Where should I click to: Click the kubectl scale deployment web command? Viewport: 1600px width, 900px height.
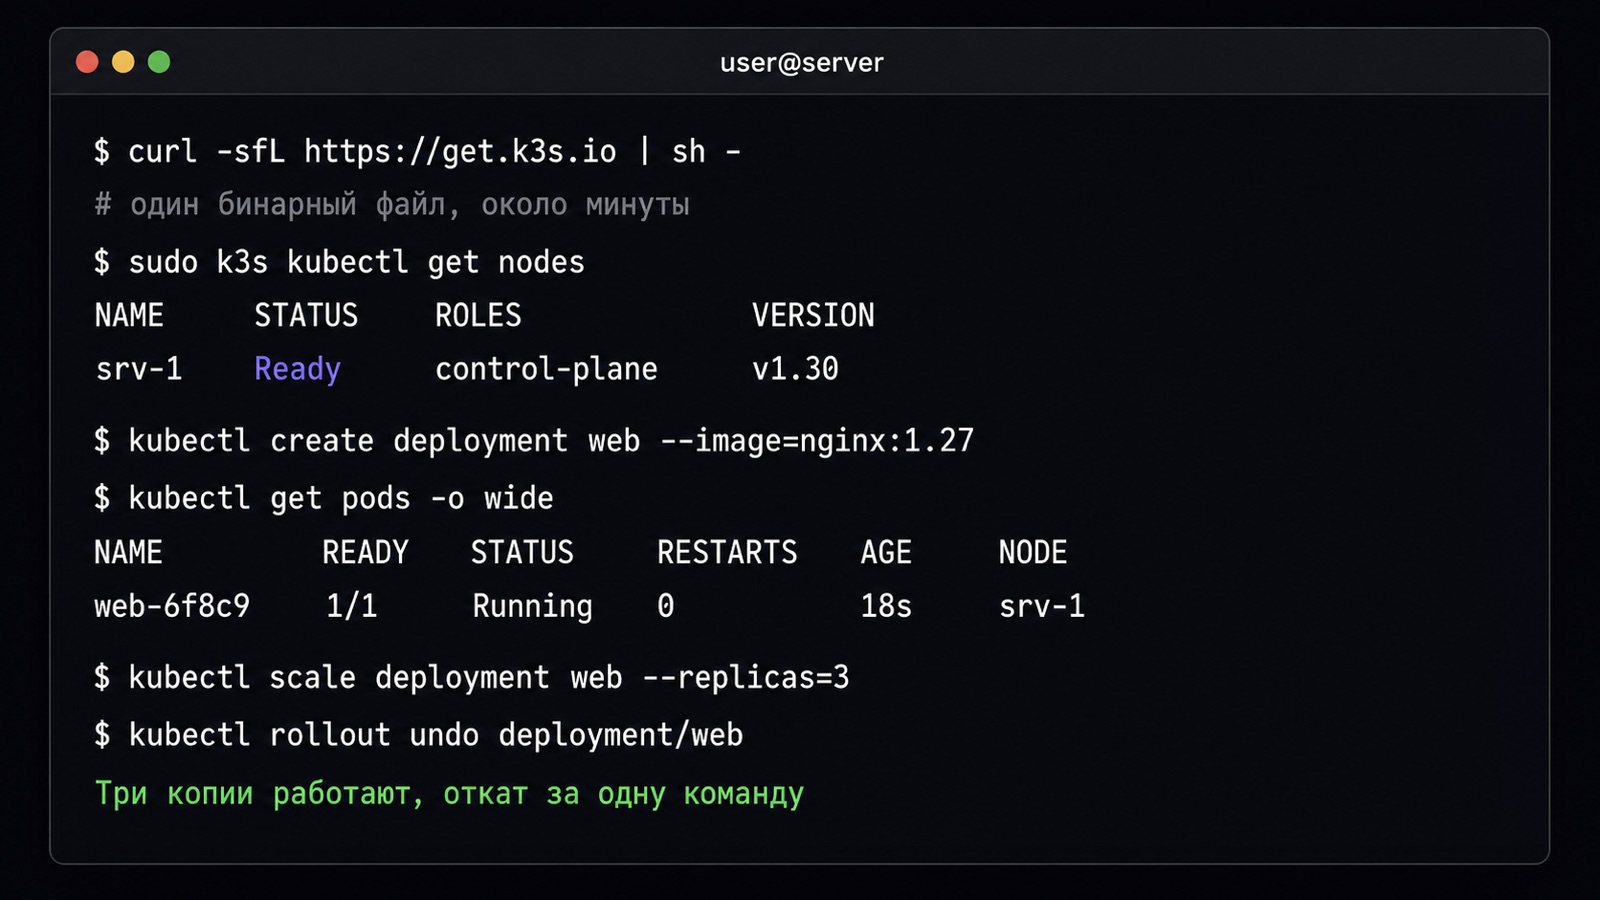coord(471,678)
